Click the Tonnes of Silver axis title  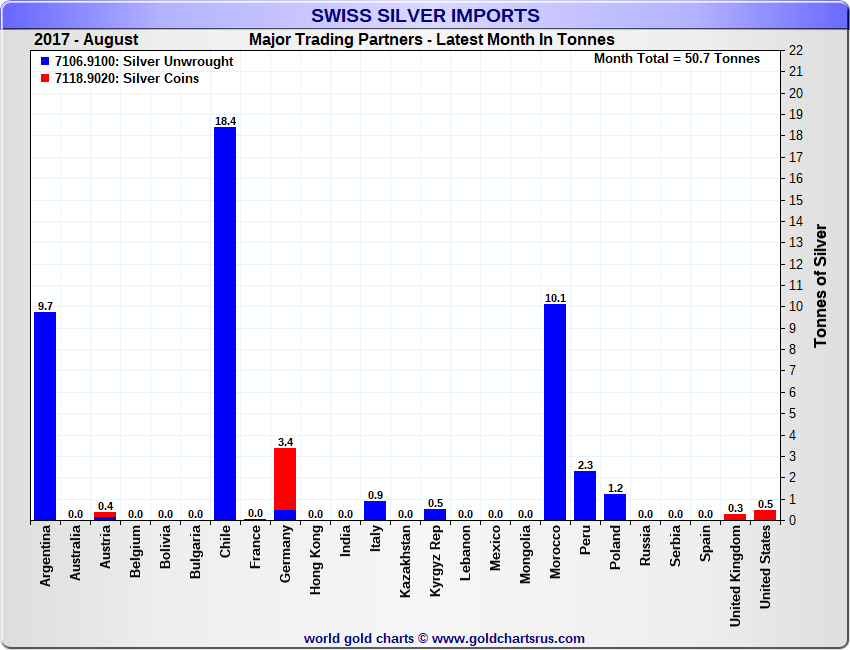(x=820, y=285)
